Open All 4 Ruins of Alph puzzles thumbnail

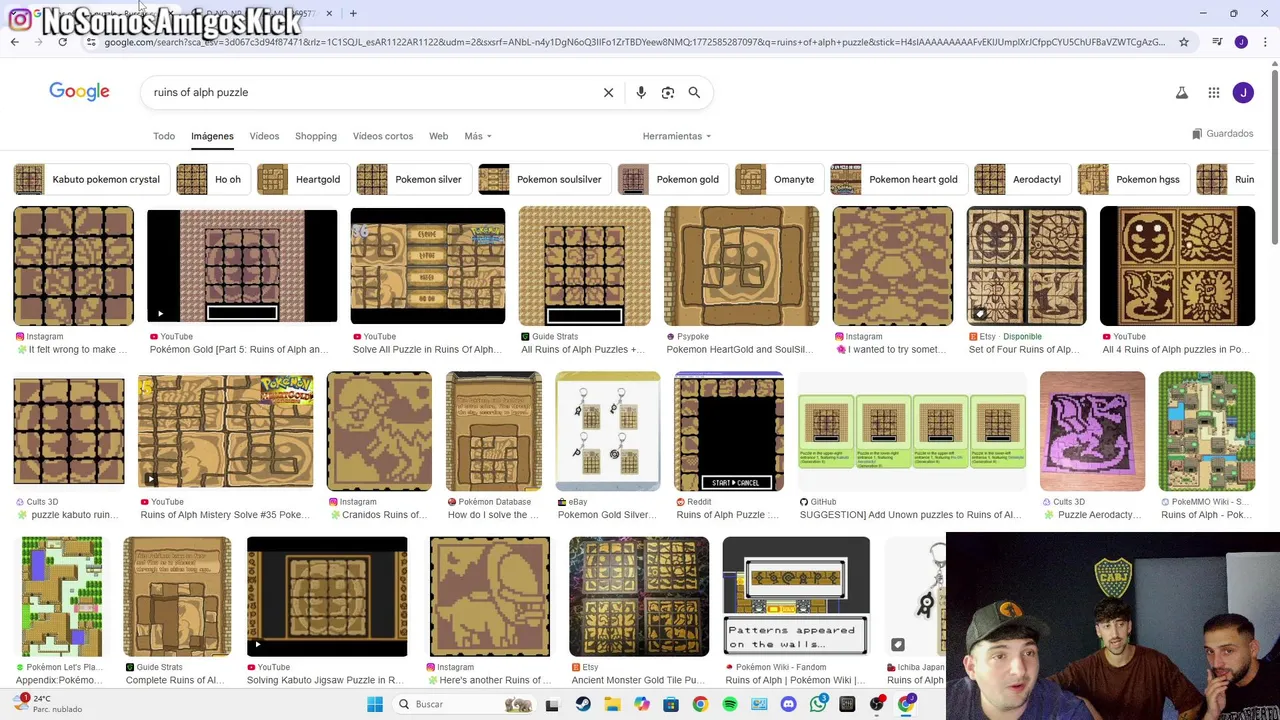point(1177,266)
